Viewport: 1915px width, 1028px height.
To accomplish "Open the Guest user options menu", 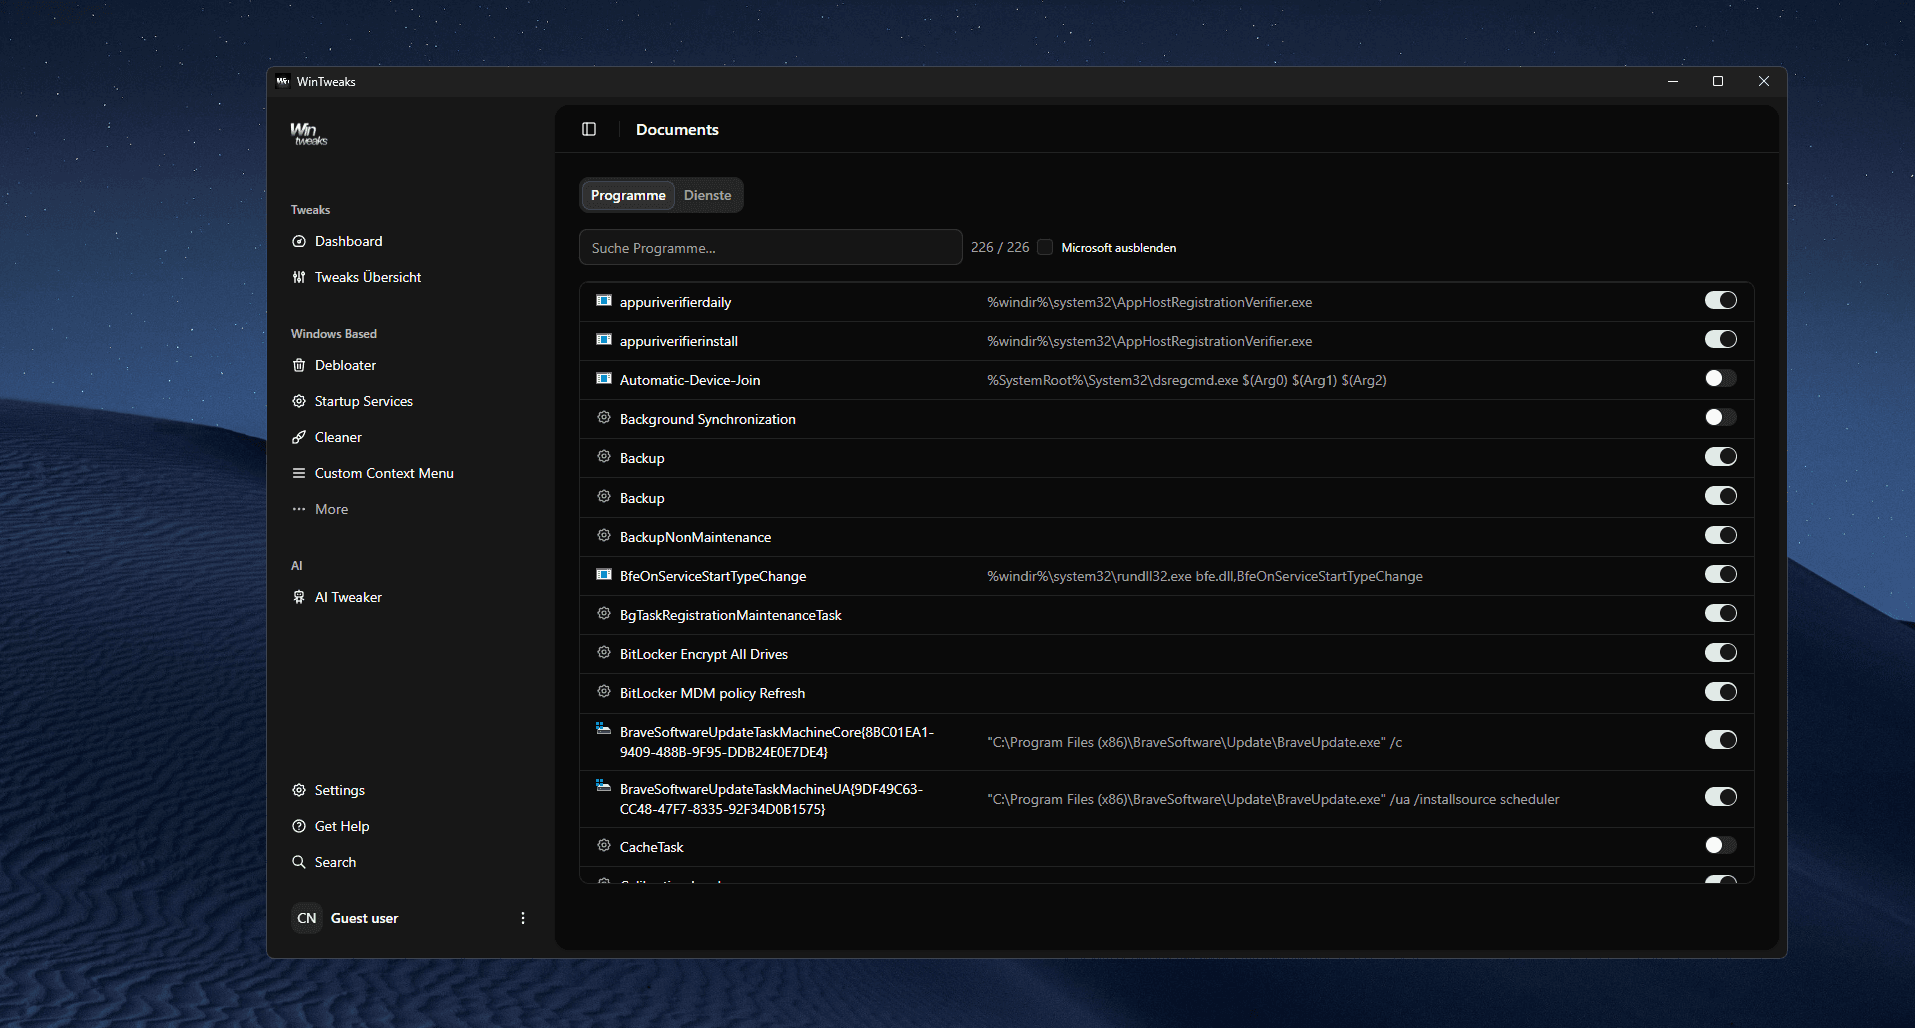I will pos(522,918).
